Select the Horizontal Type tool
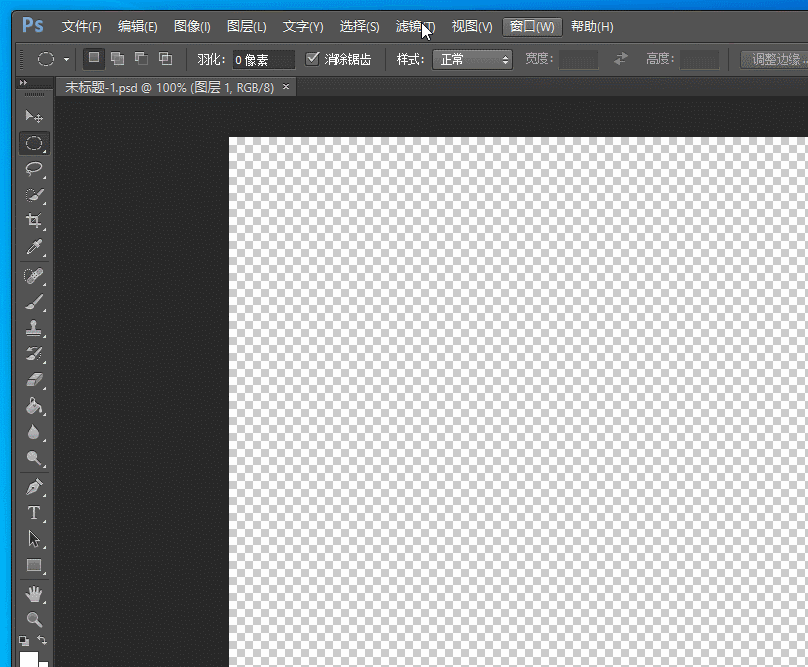Image resolution: width=808 pixels, height=667 pixels. pos(34,513)
